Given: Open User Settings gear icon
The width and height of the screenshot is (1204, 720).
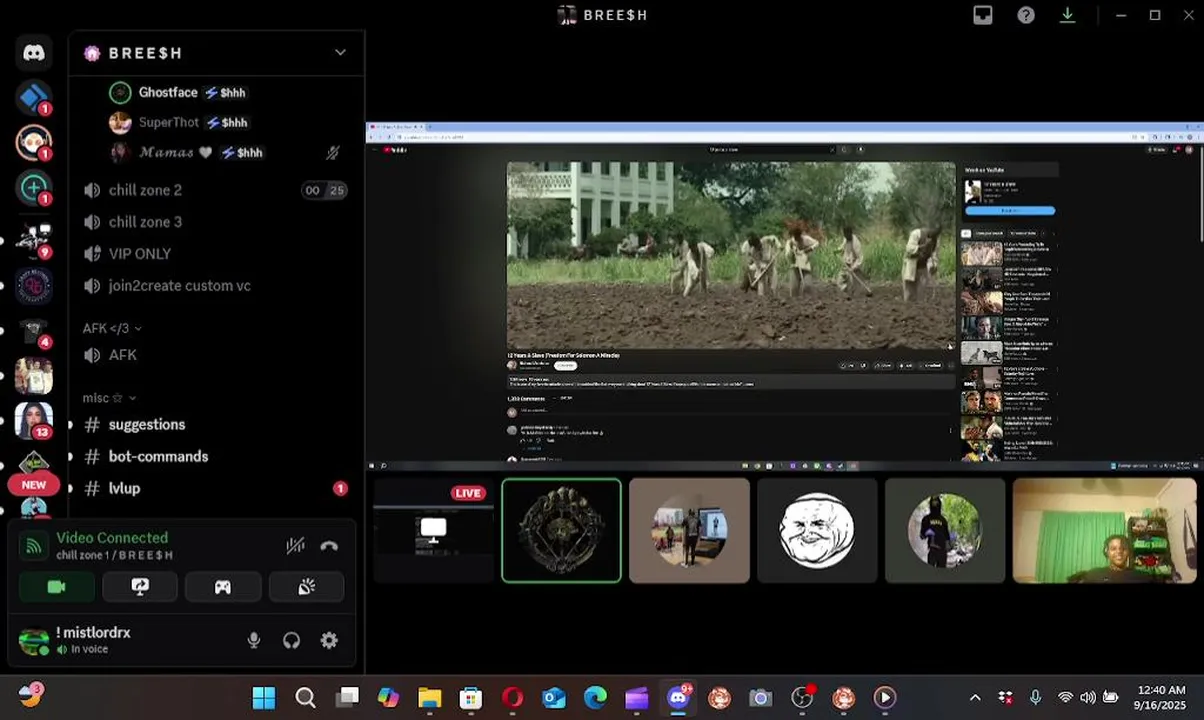Looking at the screenshot, I should (x=329, y=641).
